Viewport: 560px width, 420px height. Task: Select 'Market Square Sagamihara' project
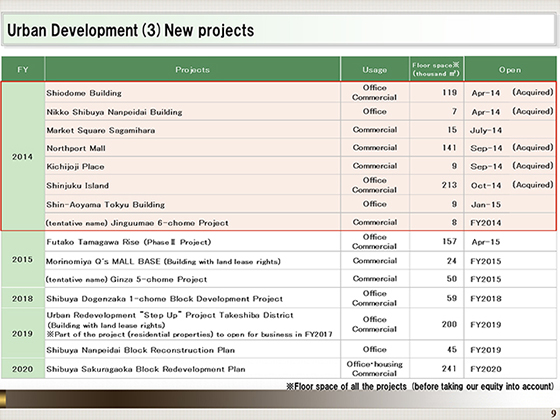(x=101, y=130)
